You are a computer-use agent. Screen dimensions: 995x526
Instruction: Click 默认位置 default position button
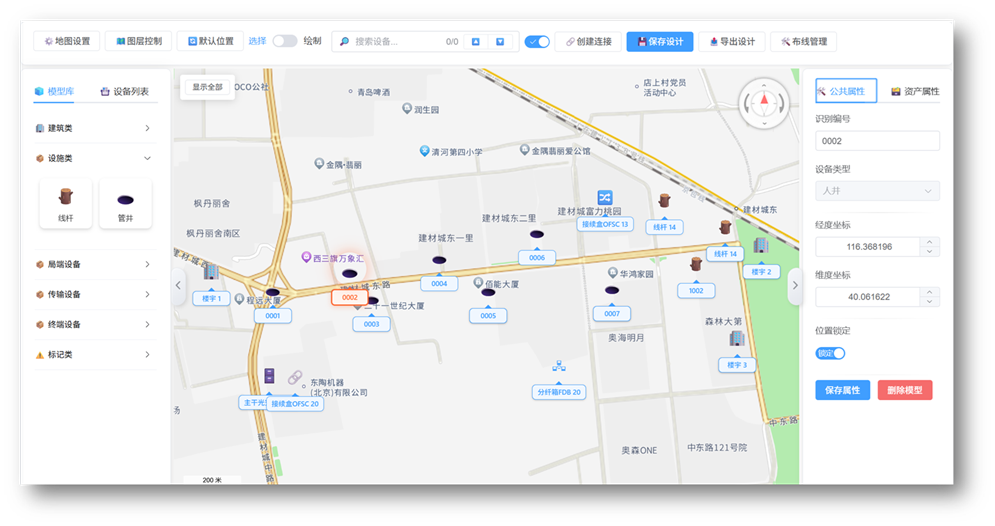[x=210, y=41]
